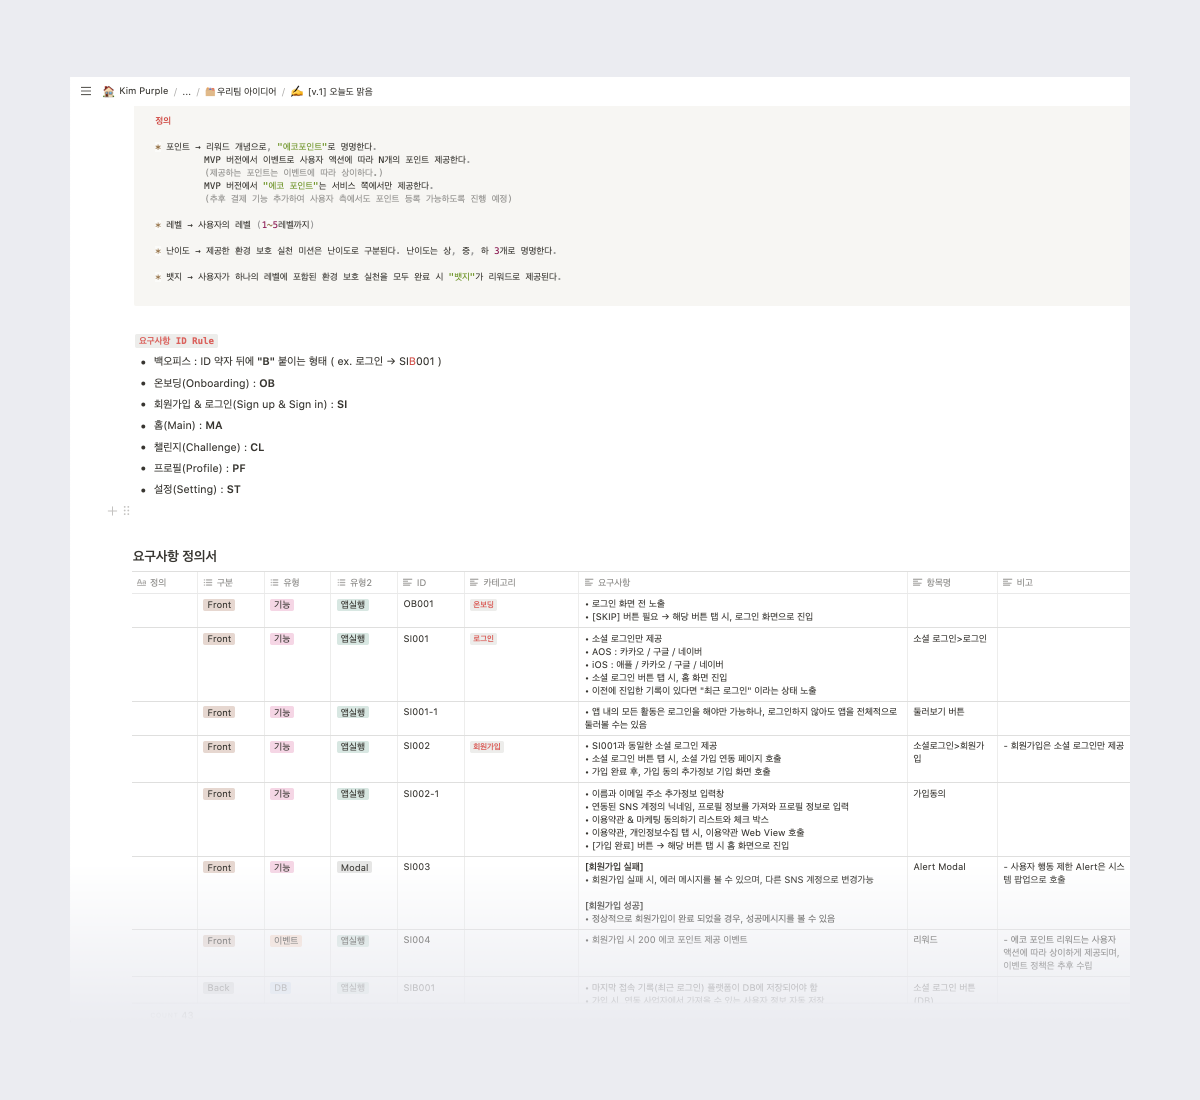Click the 로그인 category tag
1200x1100 pixels.
[484, 639]
